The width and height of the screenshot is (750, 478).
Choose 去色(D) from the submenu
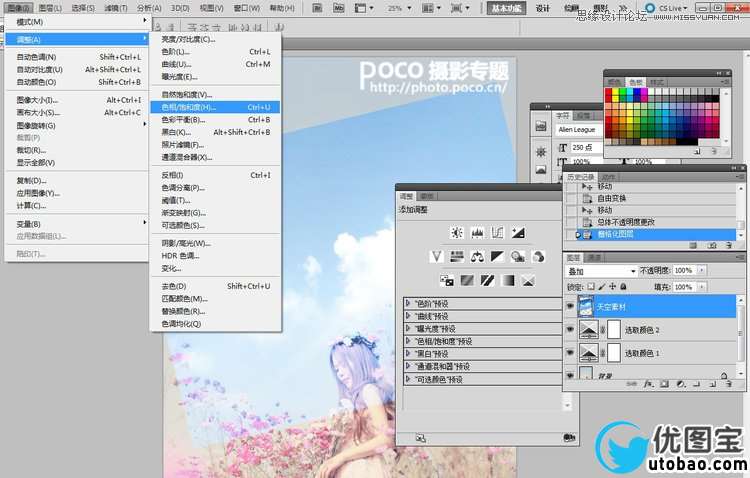pyautogui.click(x=215, y=286)
